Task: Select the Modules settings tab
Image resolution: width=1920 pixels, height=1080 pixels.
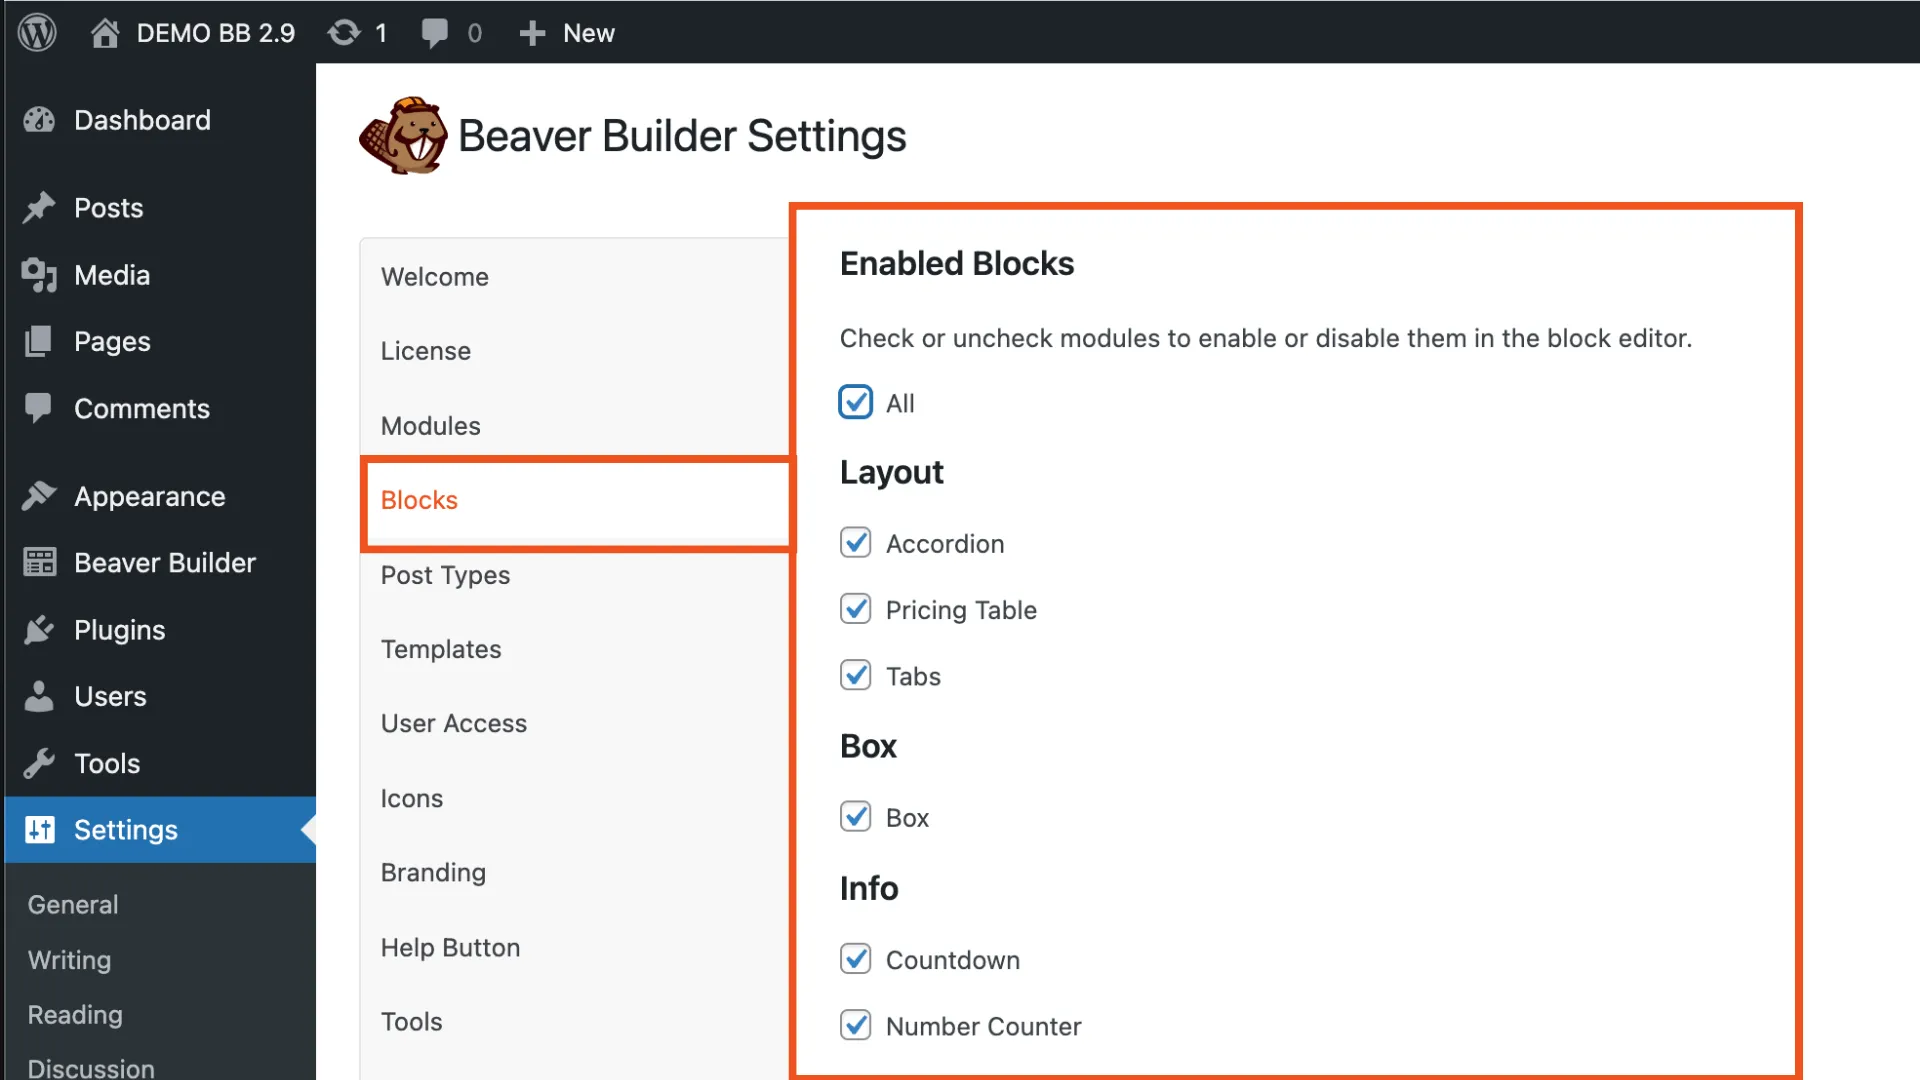Action: pyautogui.click(x=430, y=425)
